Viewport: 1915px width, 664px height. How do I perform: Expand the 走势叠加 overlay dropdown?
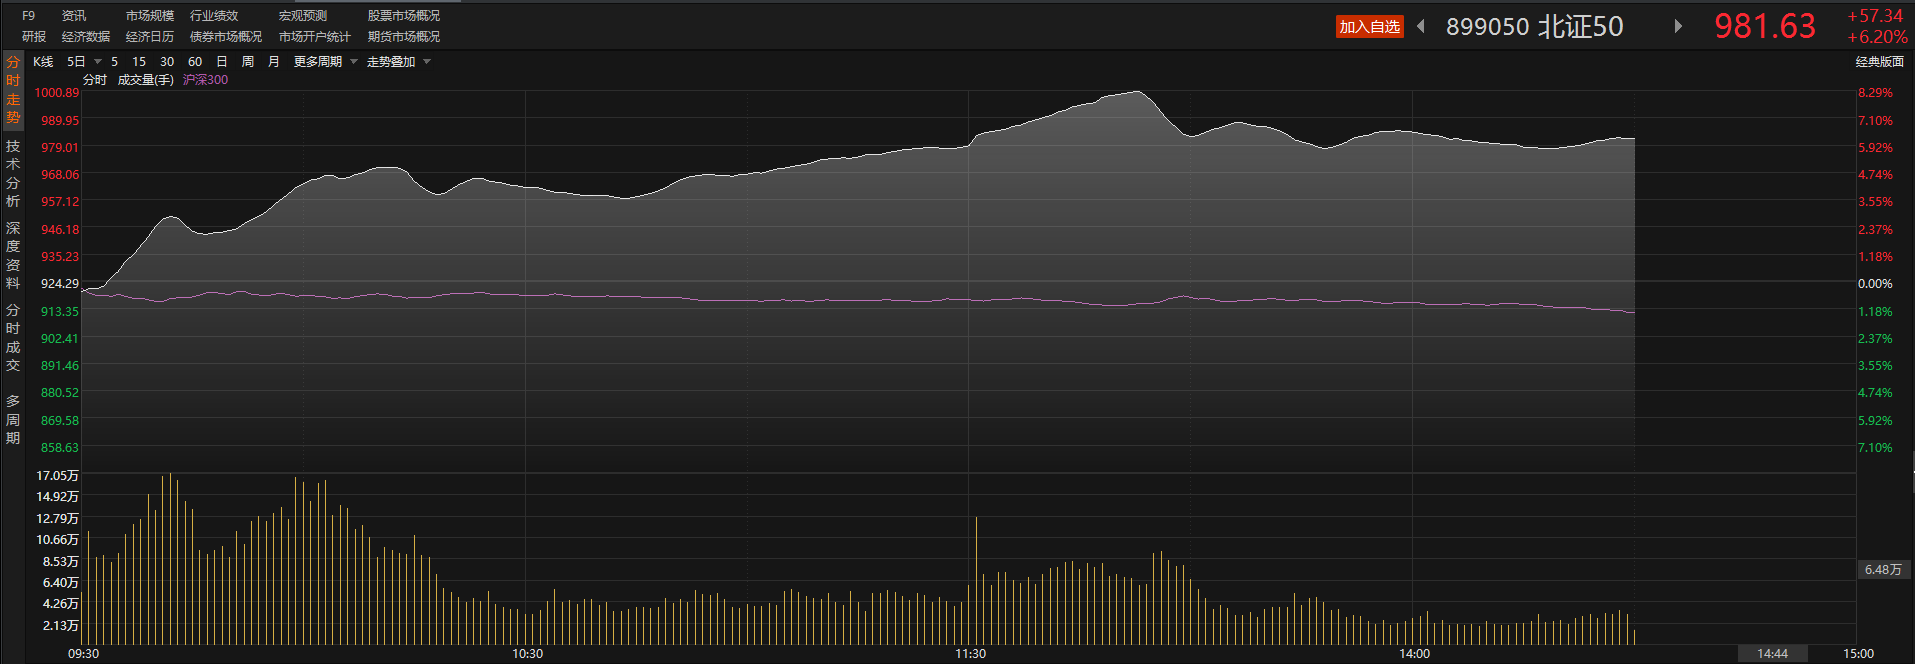tap(427, 62)
